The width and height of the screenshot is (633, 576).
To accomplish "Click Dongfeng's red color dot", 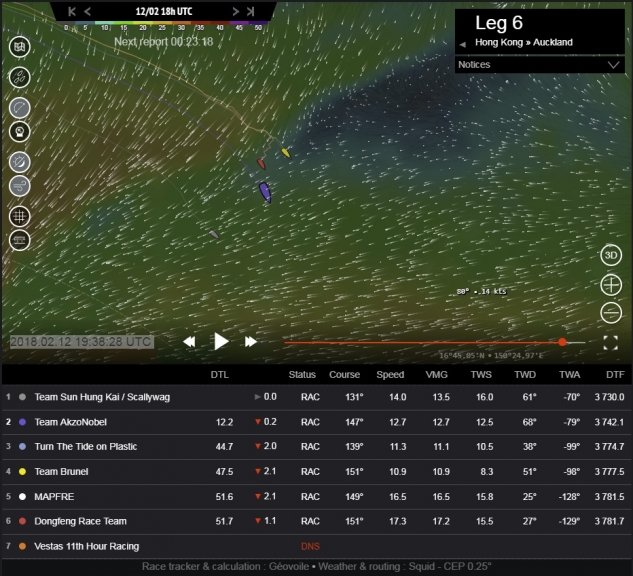I will coord(23,522).
